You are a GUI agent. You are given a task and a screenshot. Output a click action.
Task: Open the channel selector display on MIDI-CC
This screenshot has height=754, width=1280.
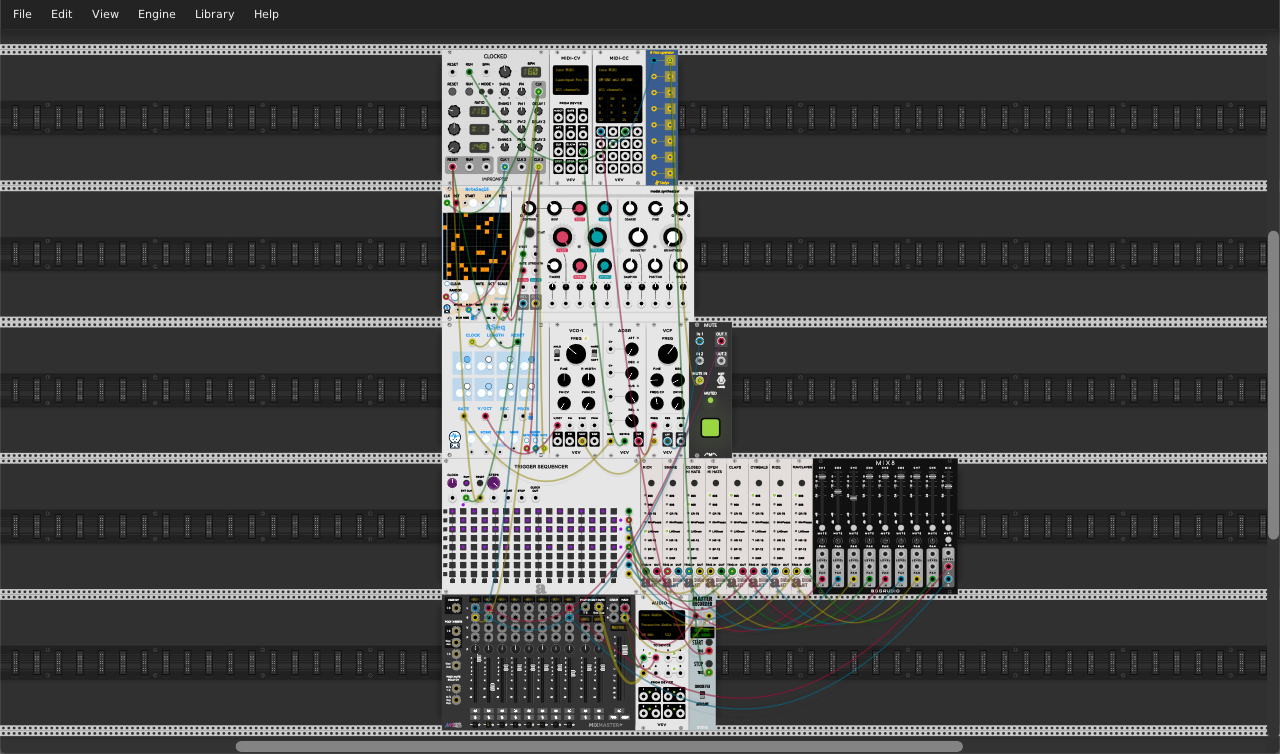click(619, 89)
